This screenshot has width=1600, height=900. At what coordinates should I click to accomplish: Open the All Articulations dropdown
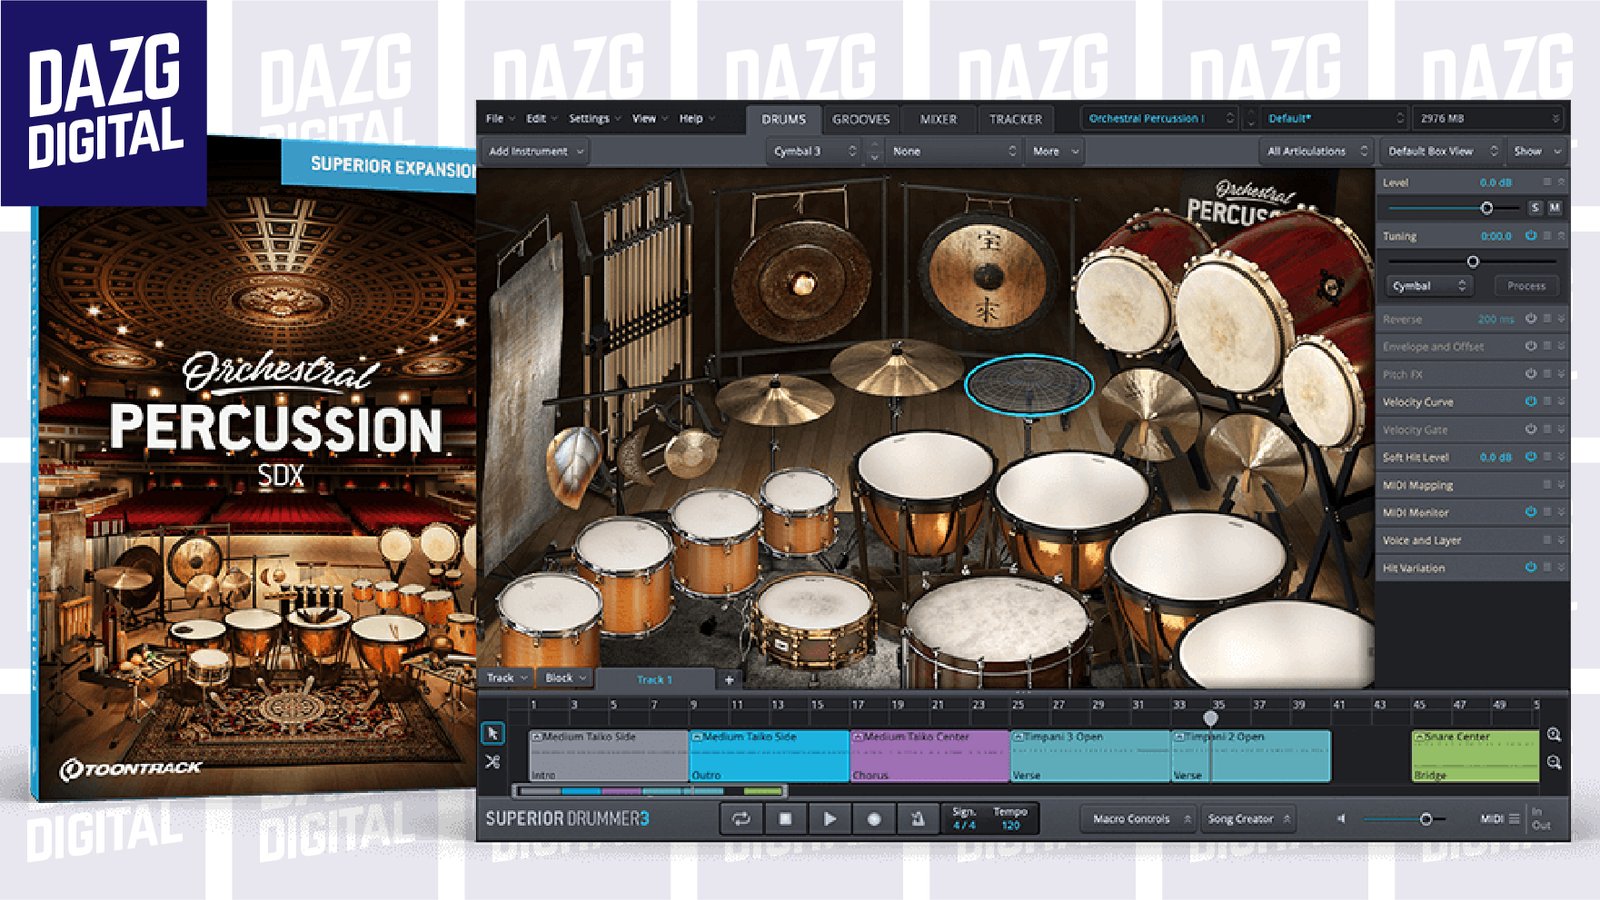1316,151
